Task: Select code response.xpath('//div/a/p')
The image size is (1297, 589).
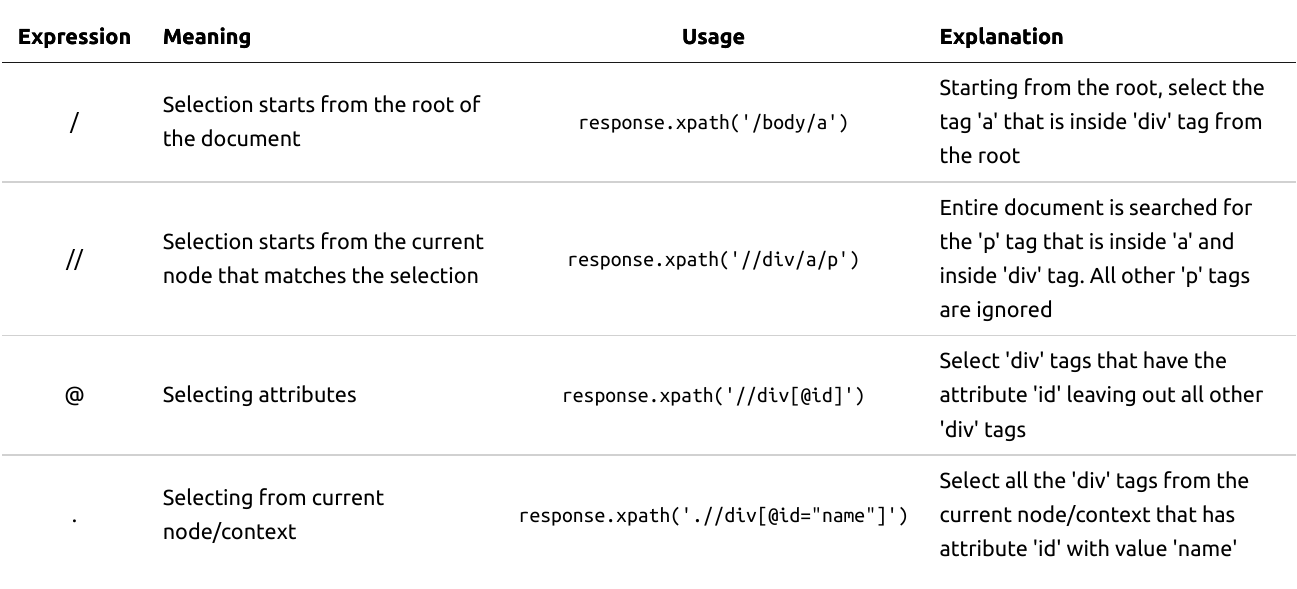Action: [713, 260]
